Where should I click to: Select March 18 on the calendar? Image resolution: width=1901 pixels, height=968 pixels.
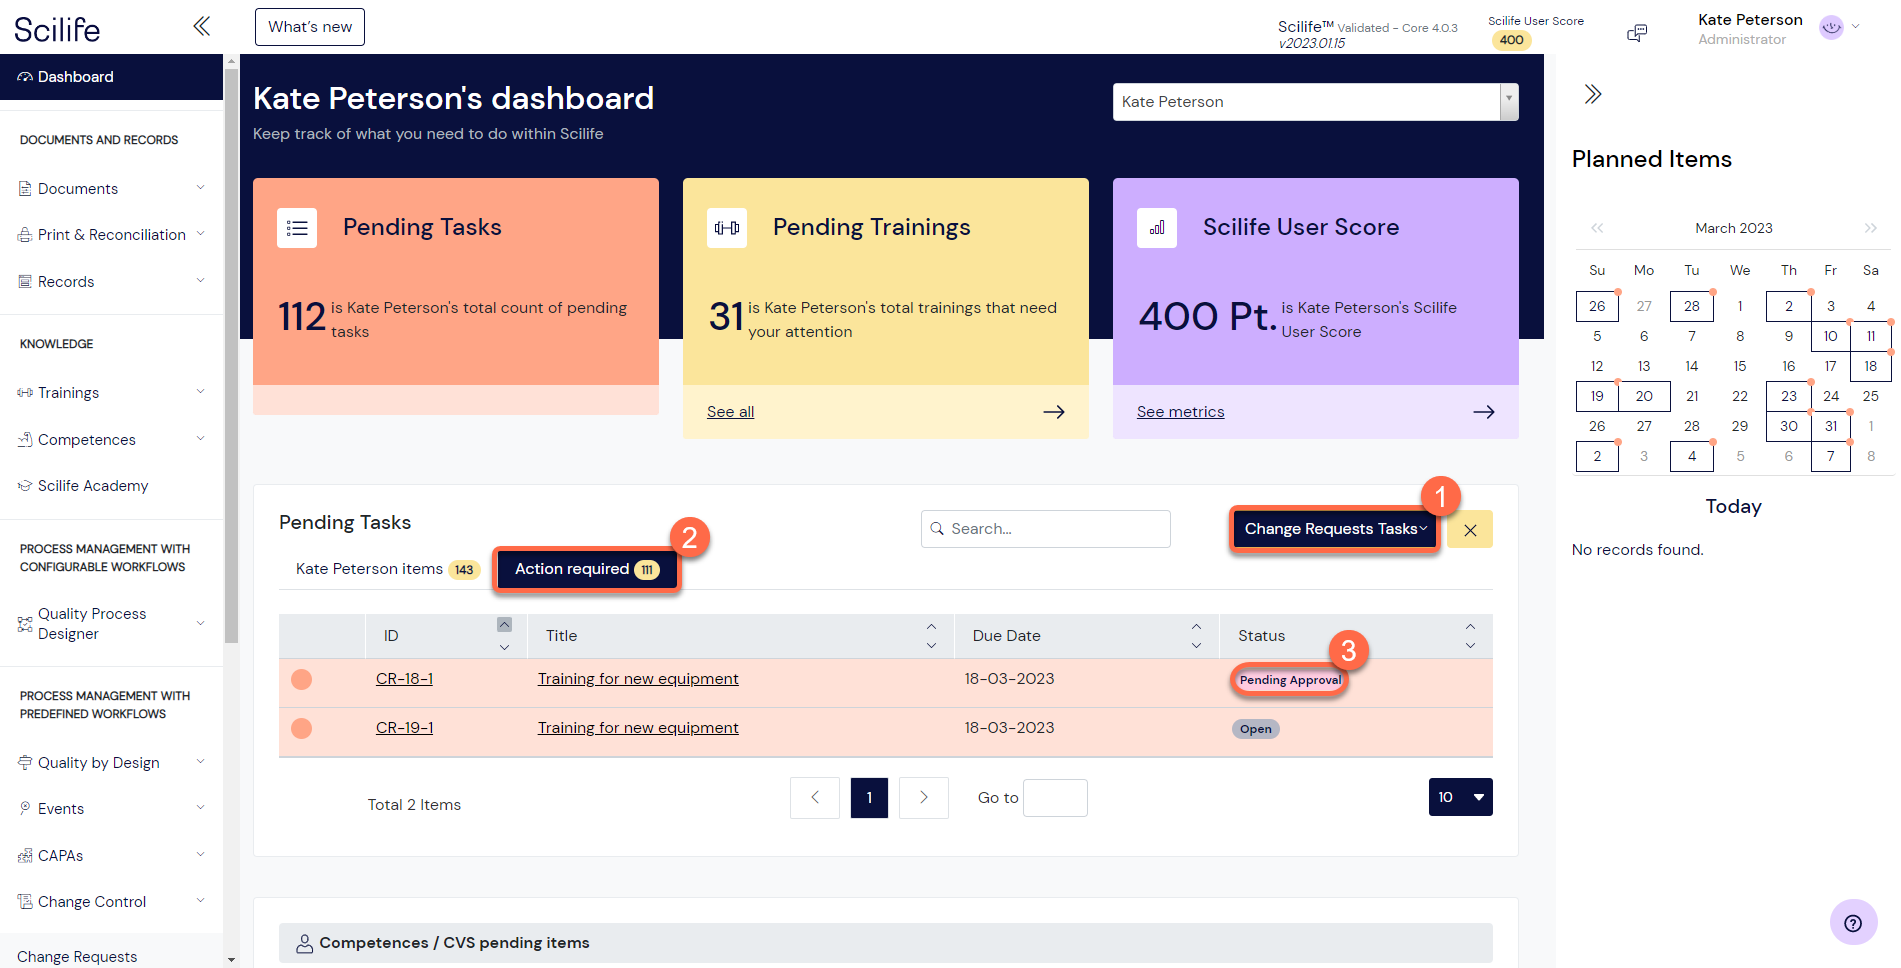click(1870, 366)
